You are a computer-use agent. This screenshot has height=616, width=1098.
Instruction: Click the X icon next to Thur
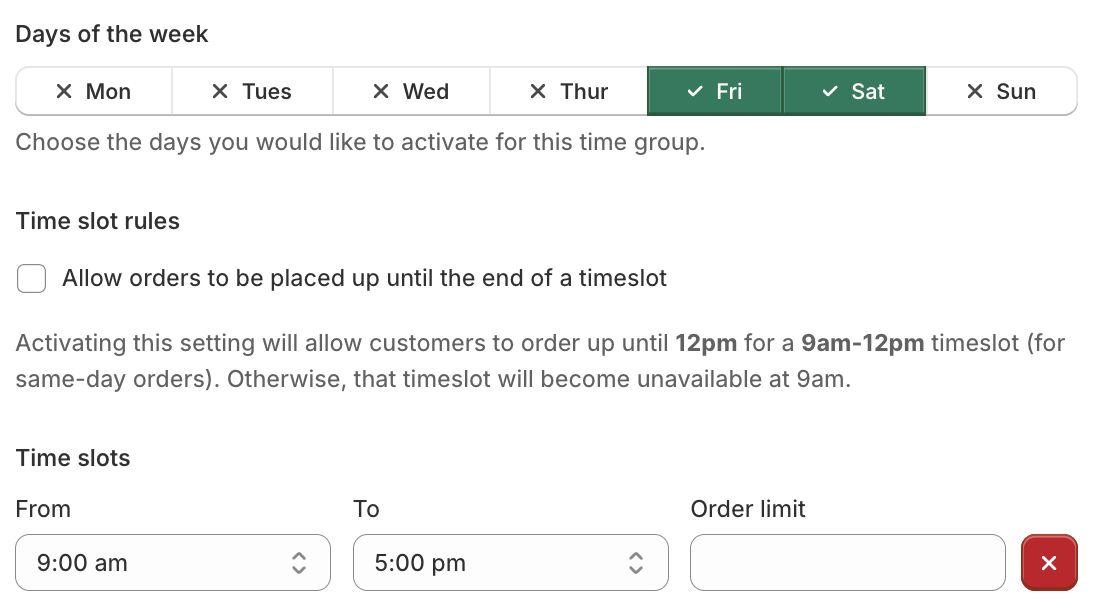(x=539, y=91)
